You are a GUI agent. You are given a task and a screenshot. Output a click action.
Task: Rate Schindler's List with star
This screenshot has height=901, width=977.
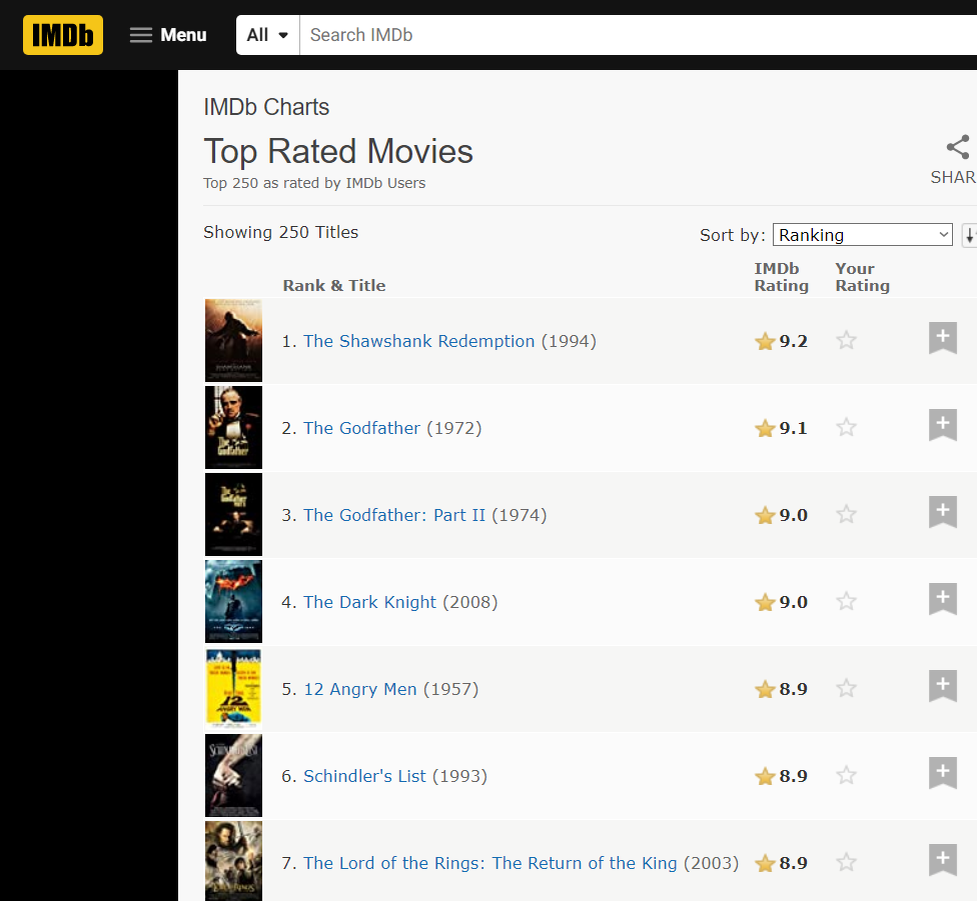click(x=846, y=775)
